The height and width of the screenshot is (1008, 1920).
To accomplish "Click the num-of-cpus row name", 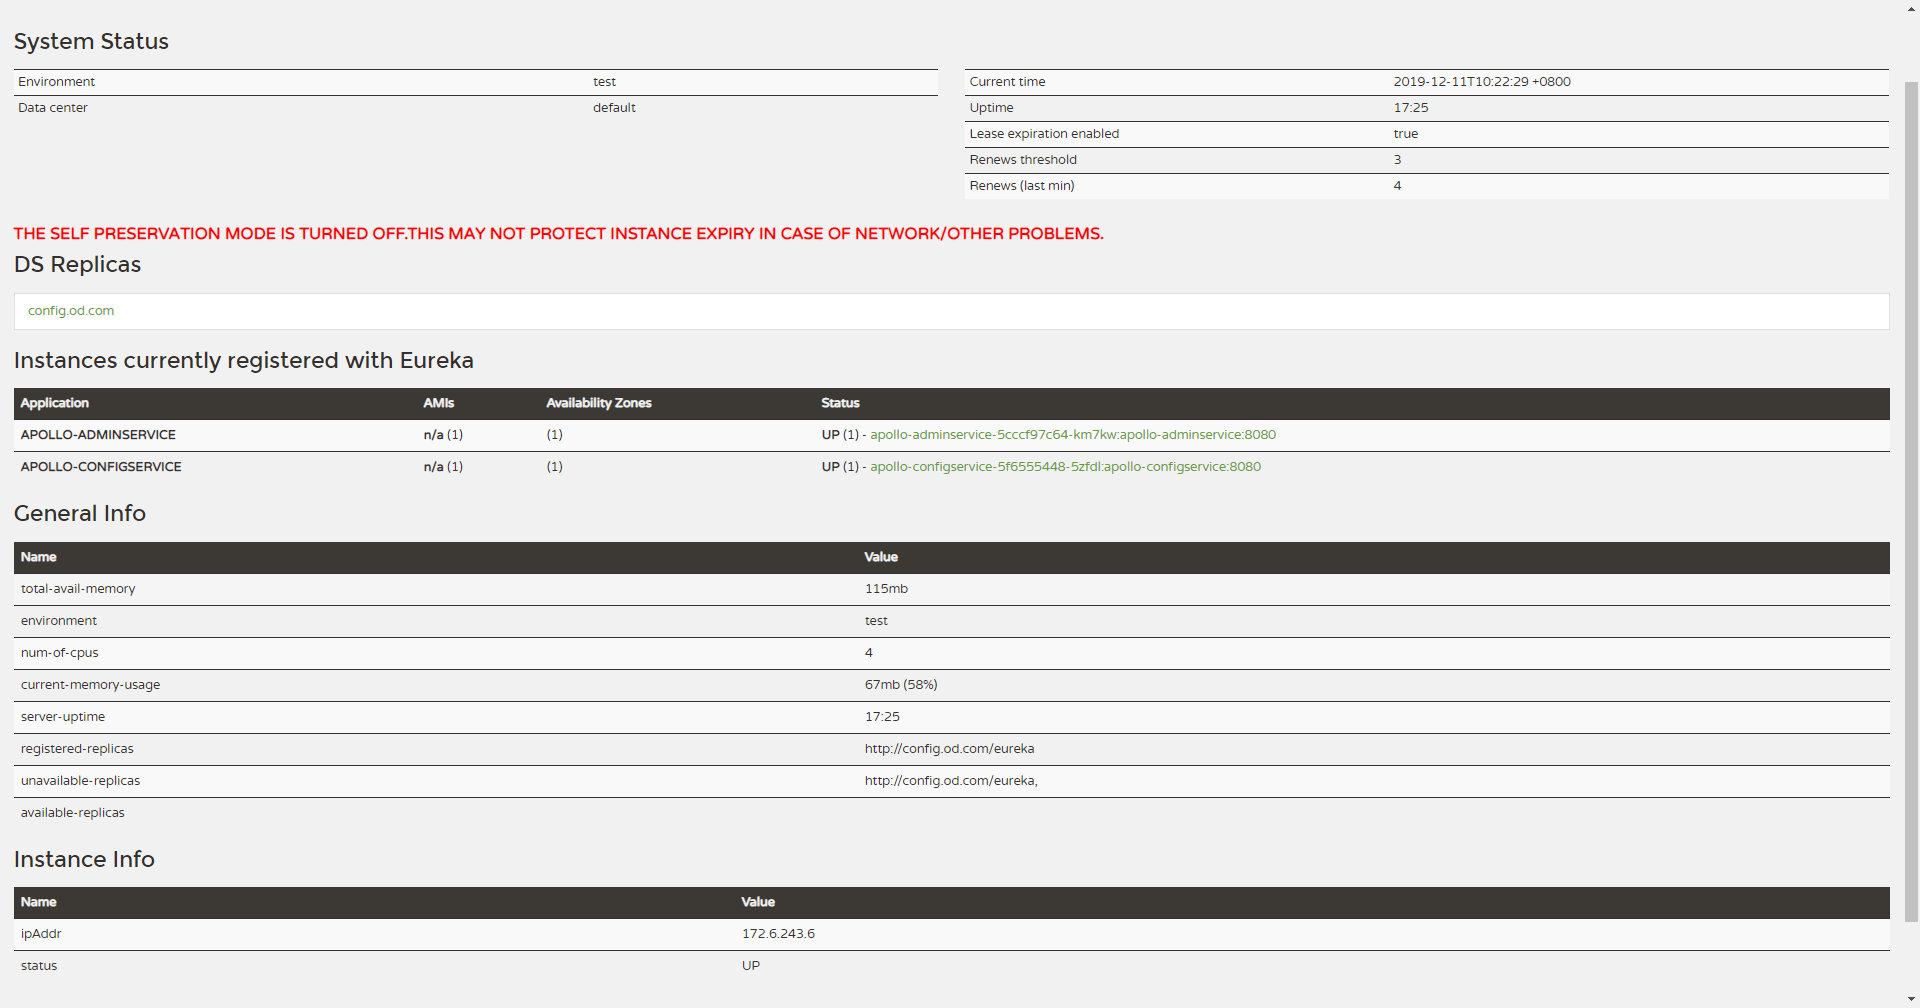I will (60, 653).
